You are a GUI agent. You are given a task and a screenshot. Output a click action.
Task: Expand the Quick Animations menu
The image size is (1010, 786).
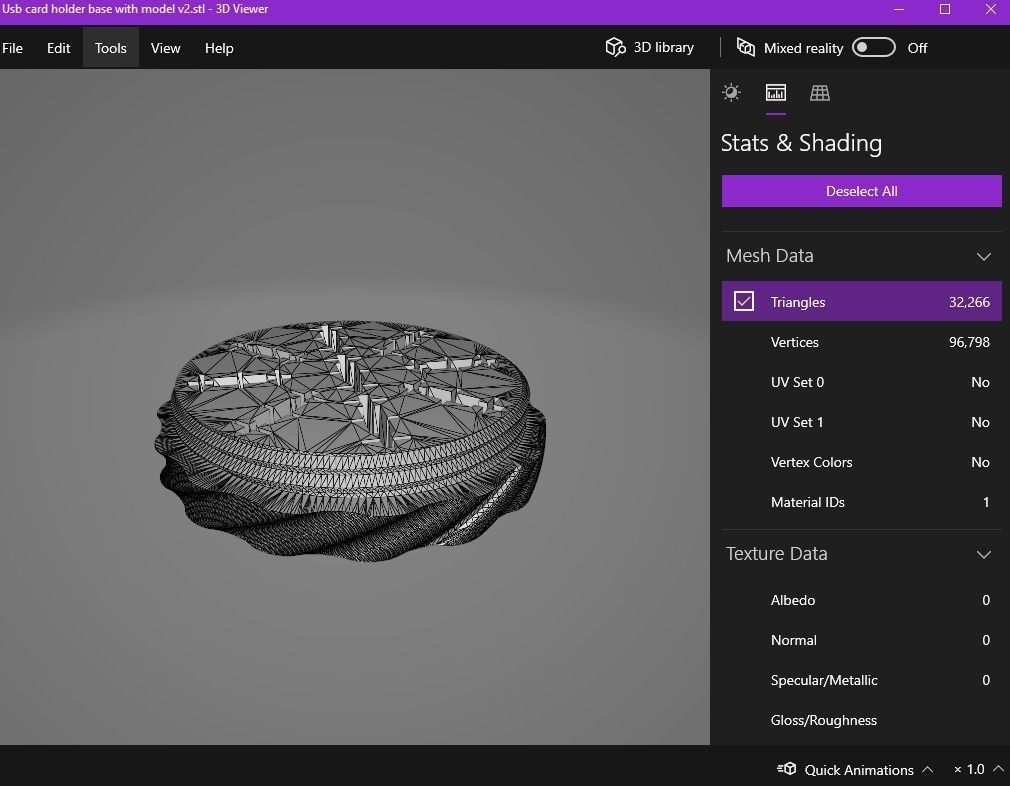[x=927, y=769]
